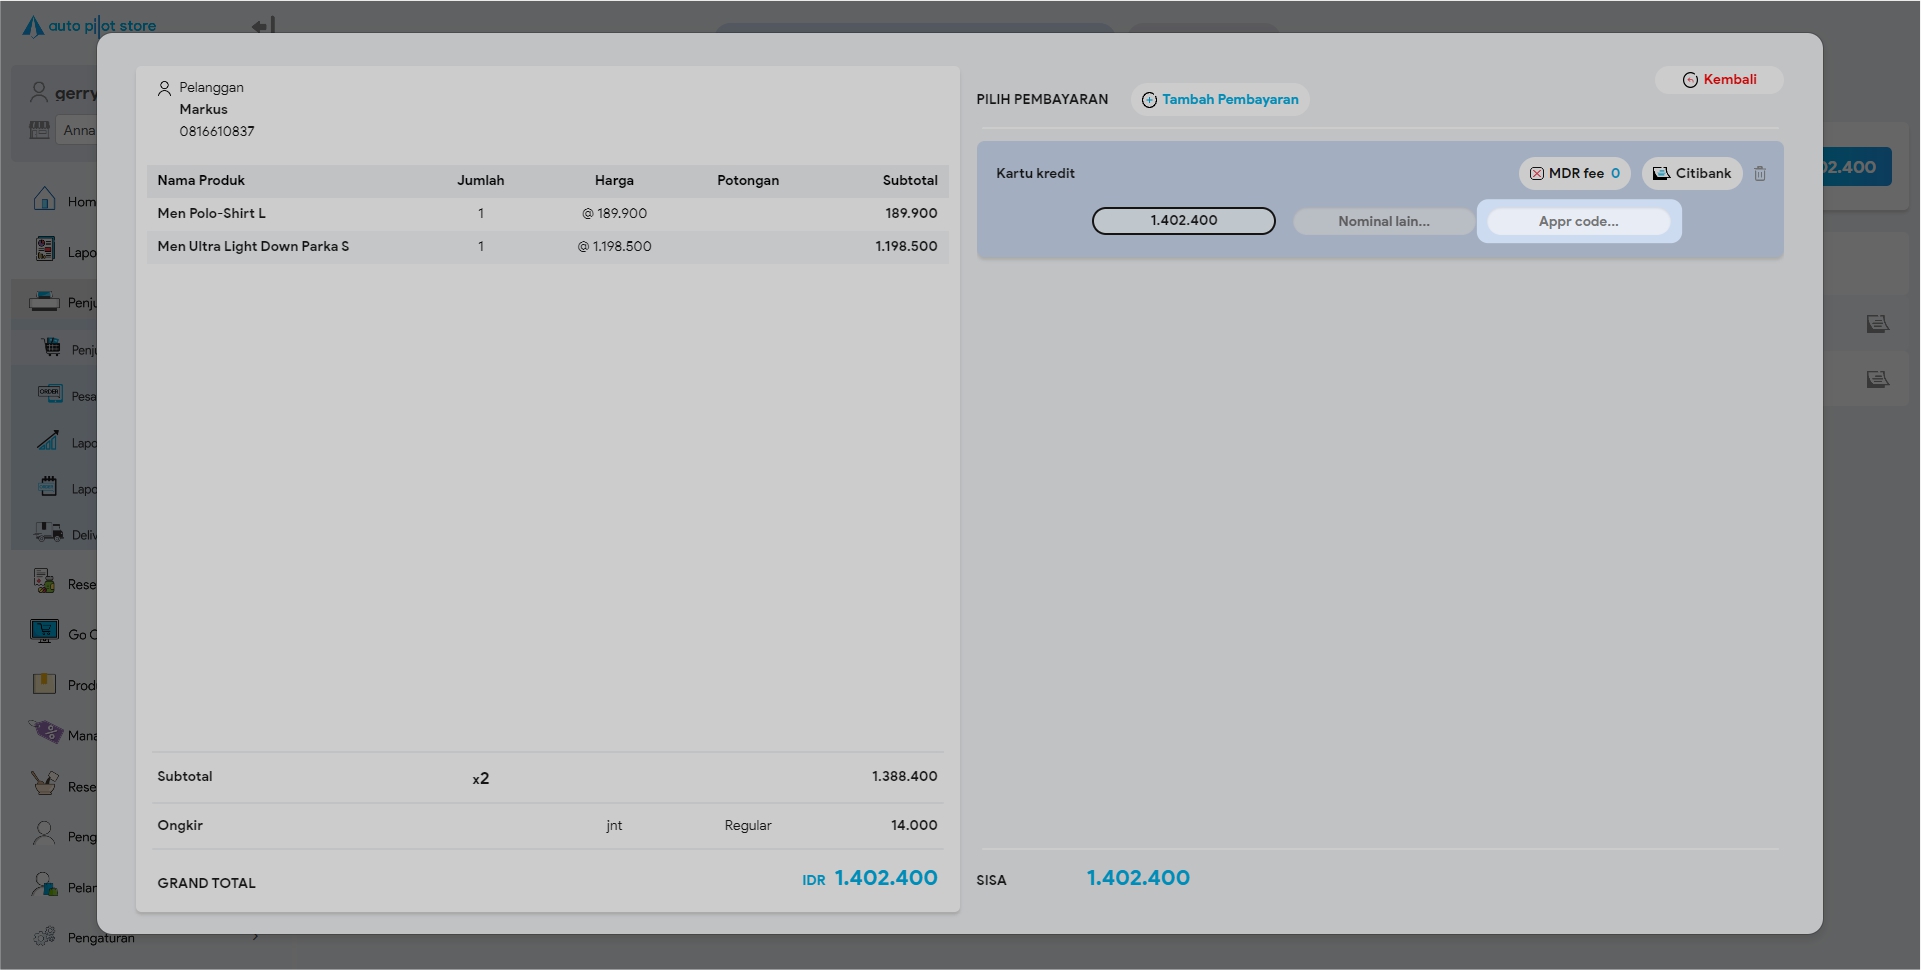Image resolution: width=1921 pixels, height=970 pixels.
Task: Click the Home house icon in sidebar
Action: [44, 199]
